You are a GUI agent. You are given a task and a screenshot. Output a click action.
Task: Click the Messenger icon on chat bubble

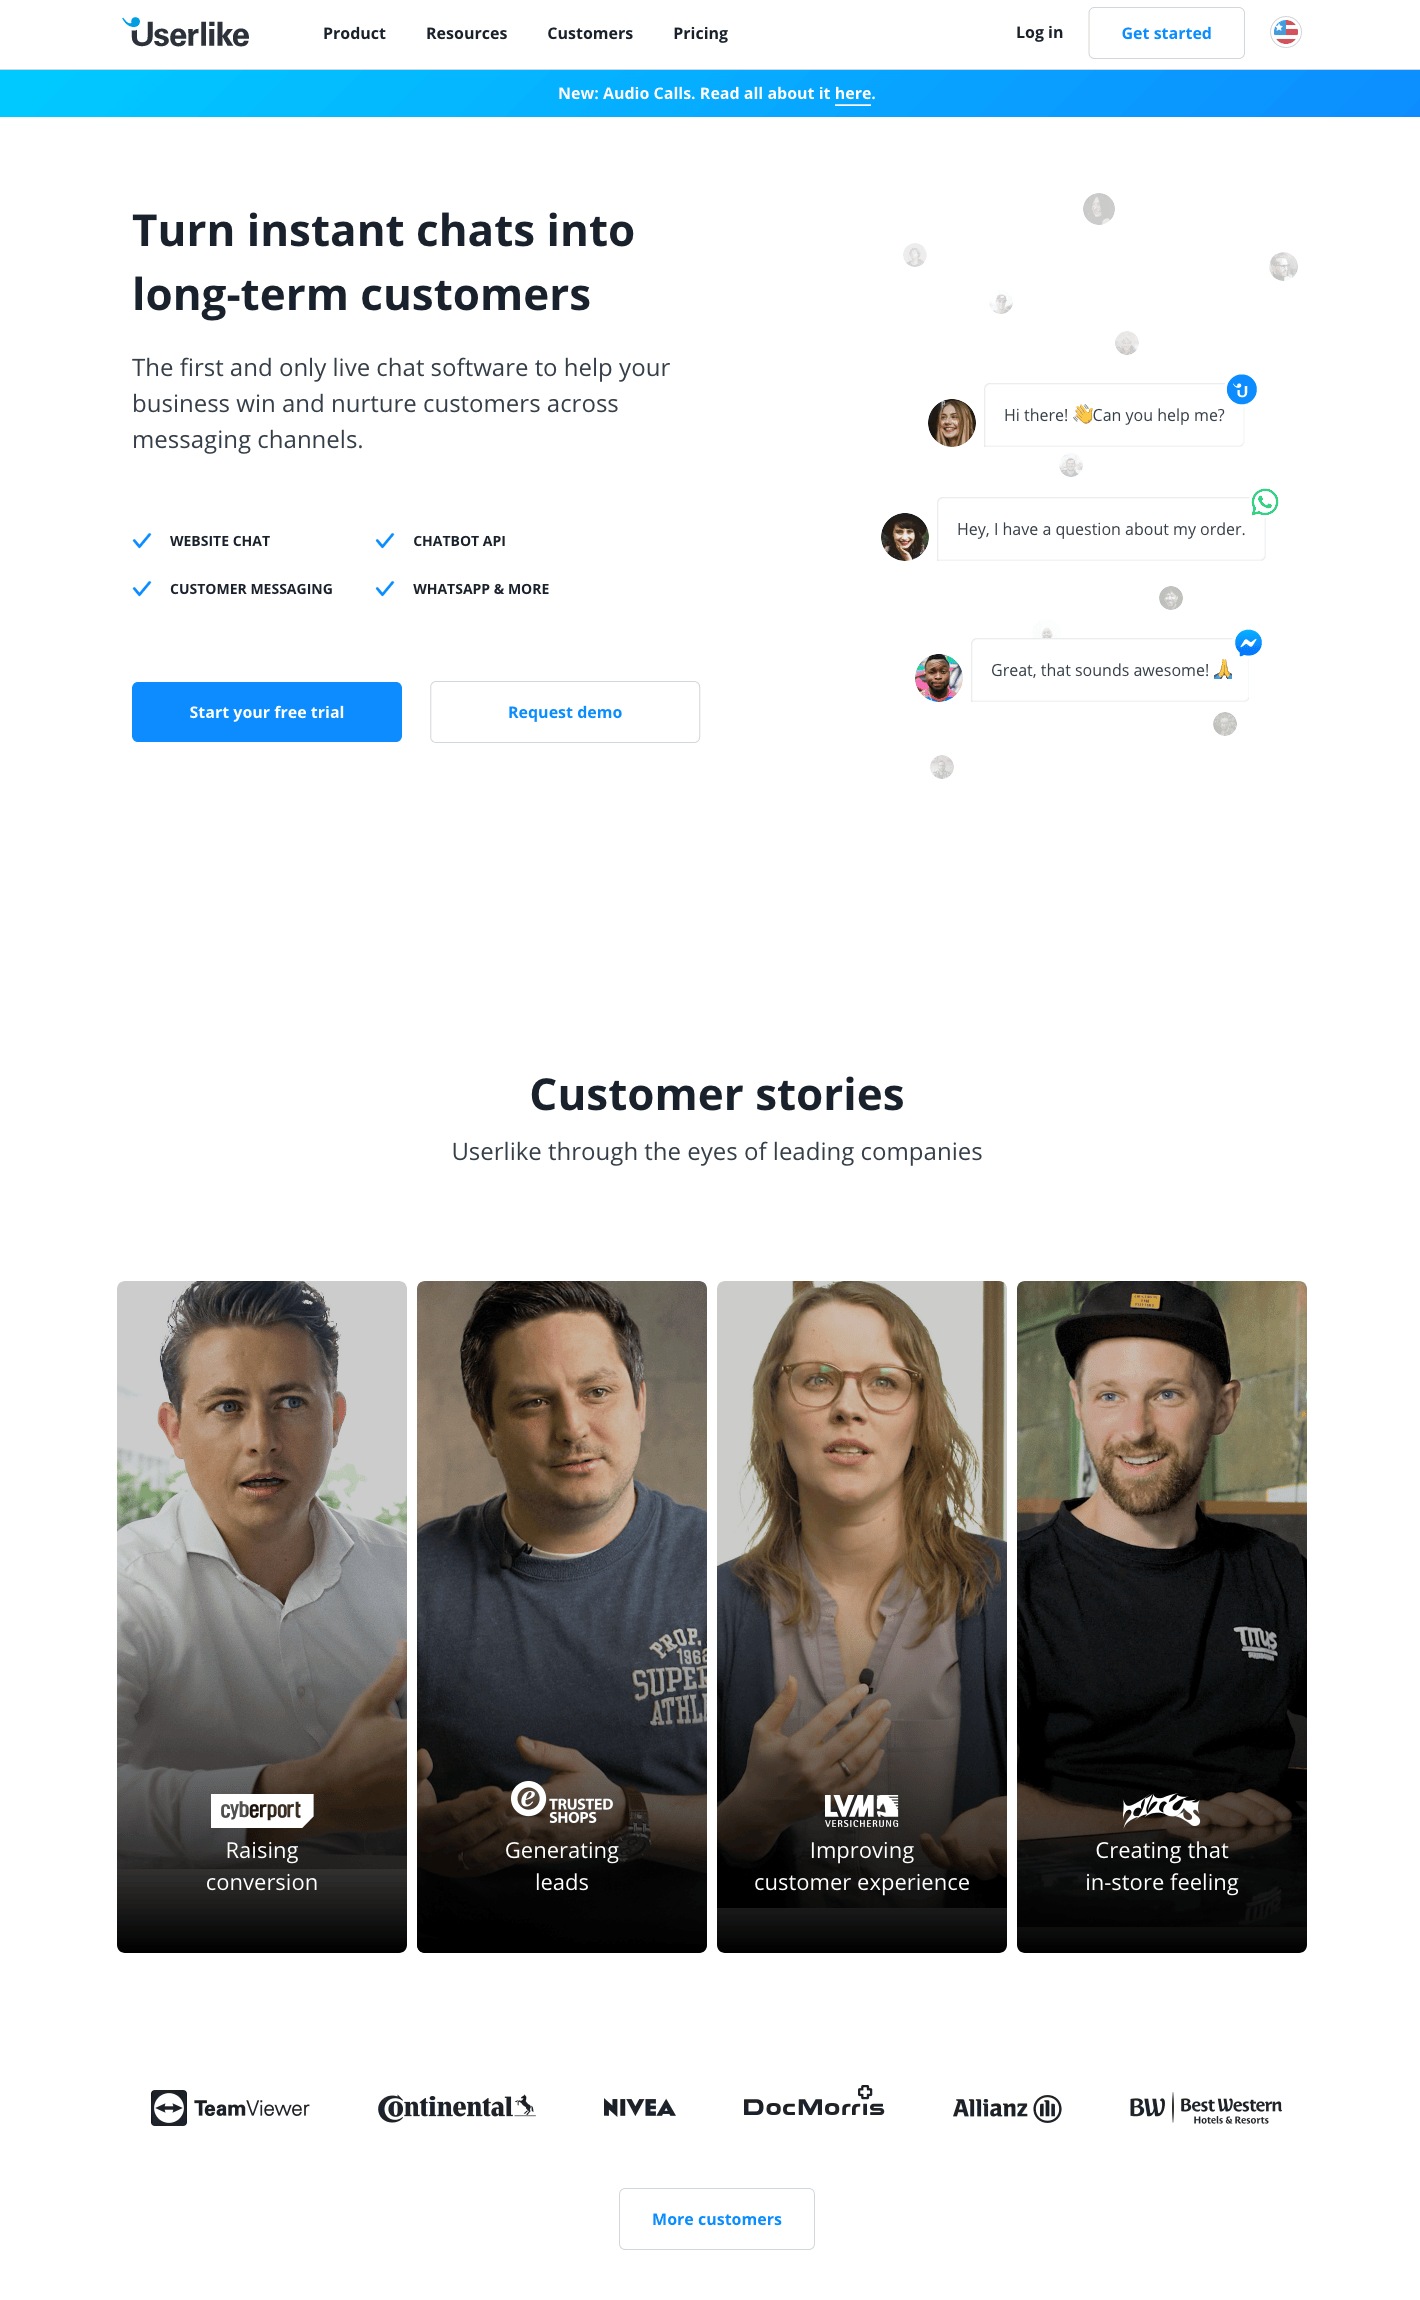click(x=1248, y=643)
